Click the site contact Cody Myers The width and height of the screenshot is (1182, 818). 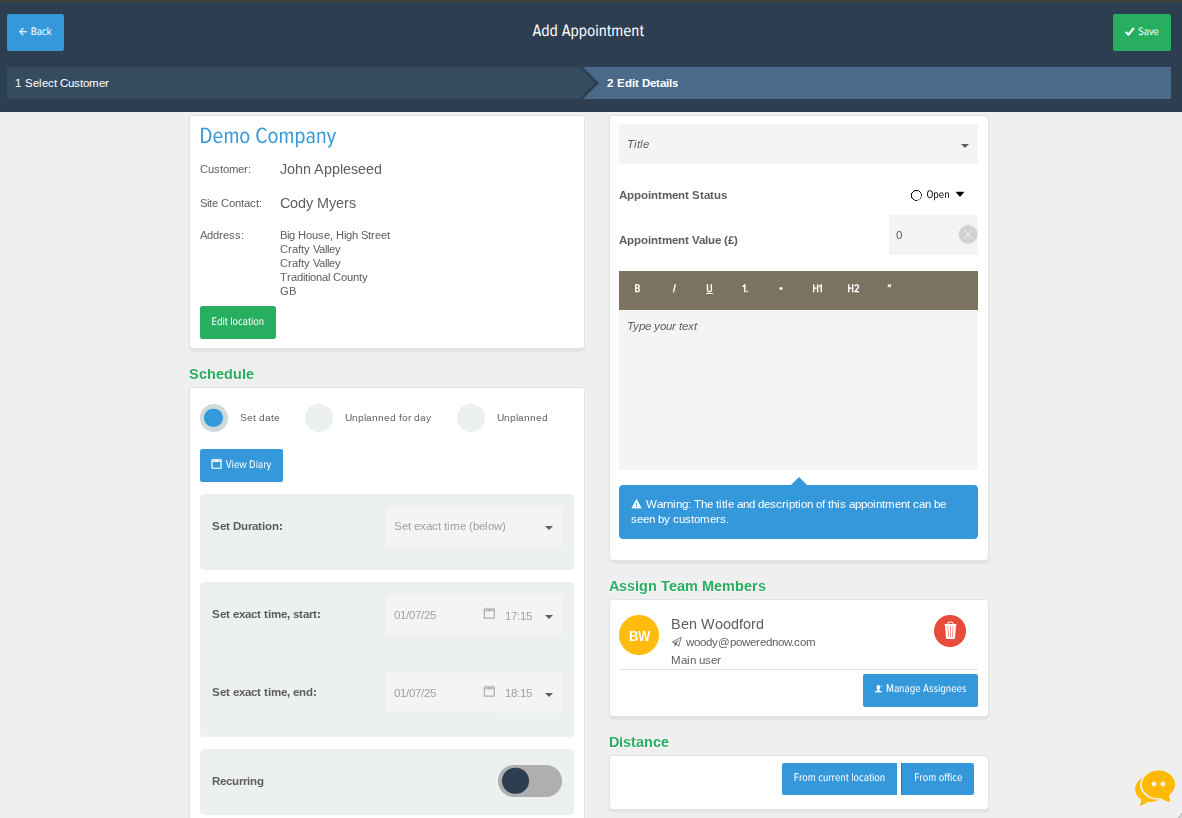[x=318, y=204]
